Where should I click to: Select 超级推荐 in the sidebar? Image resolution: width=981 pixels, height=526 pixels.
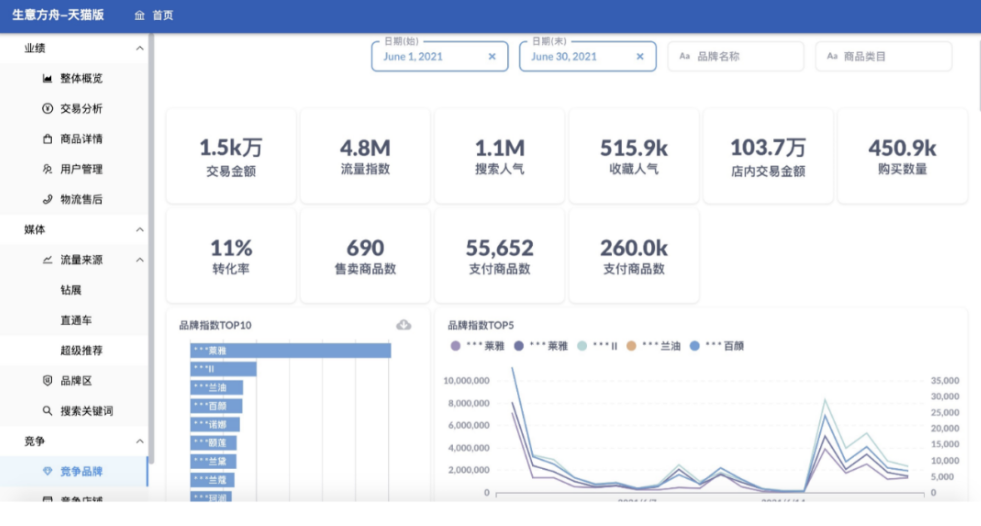coord(81,351)
